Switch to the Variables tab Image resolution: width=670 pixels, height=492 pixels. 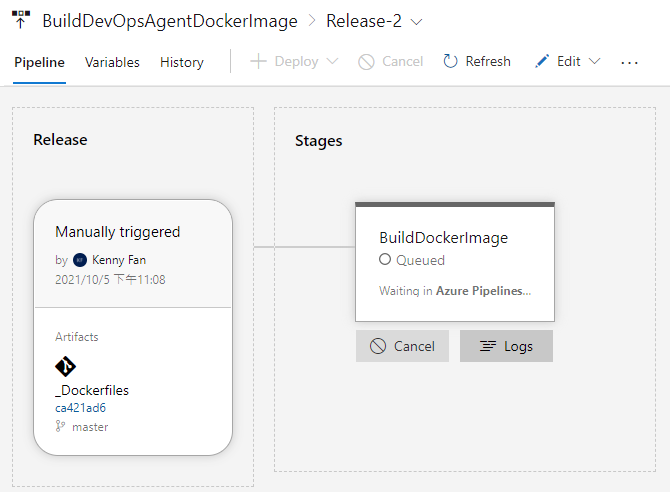click(x=112, y=62)
